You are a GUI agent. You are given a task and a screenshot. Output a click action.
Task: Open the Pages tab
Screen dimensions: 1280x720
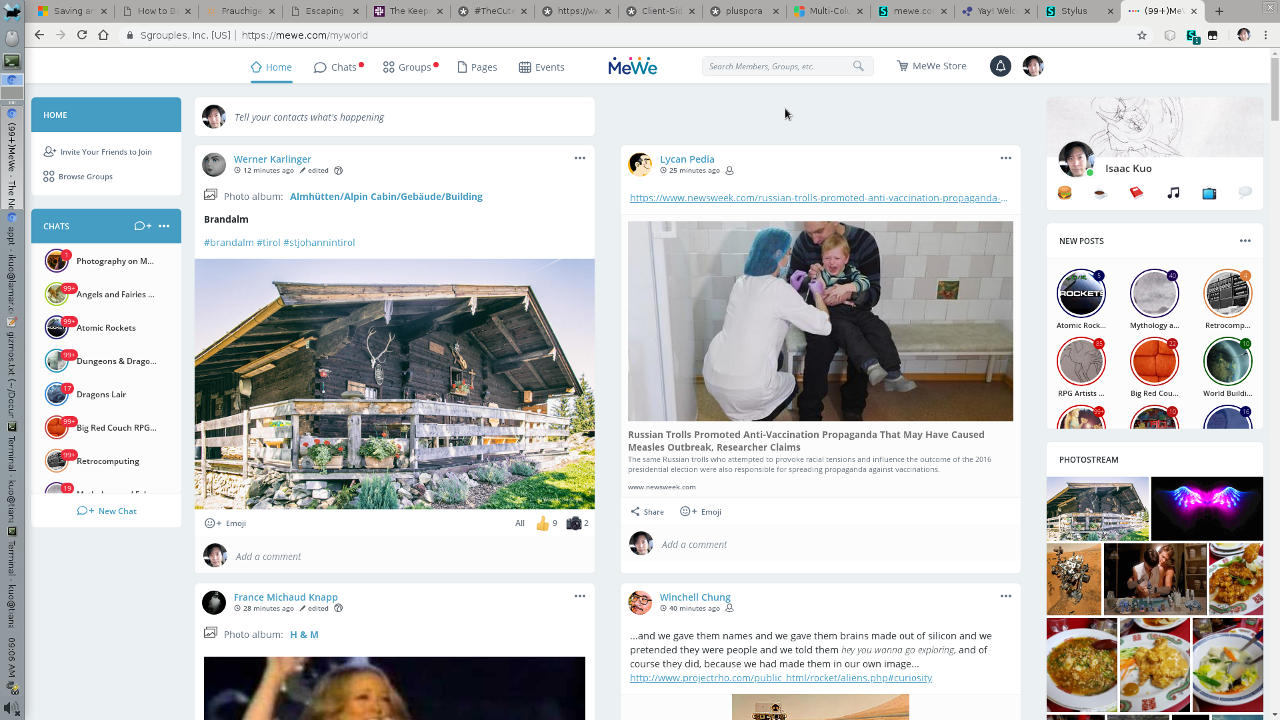coord(477,67)
